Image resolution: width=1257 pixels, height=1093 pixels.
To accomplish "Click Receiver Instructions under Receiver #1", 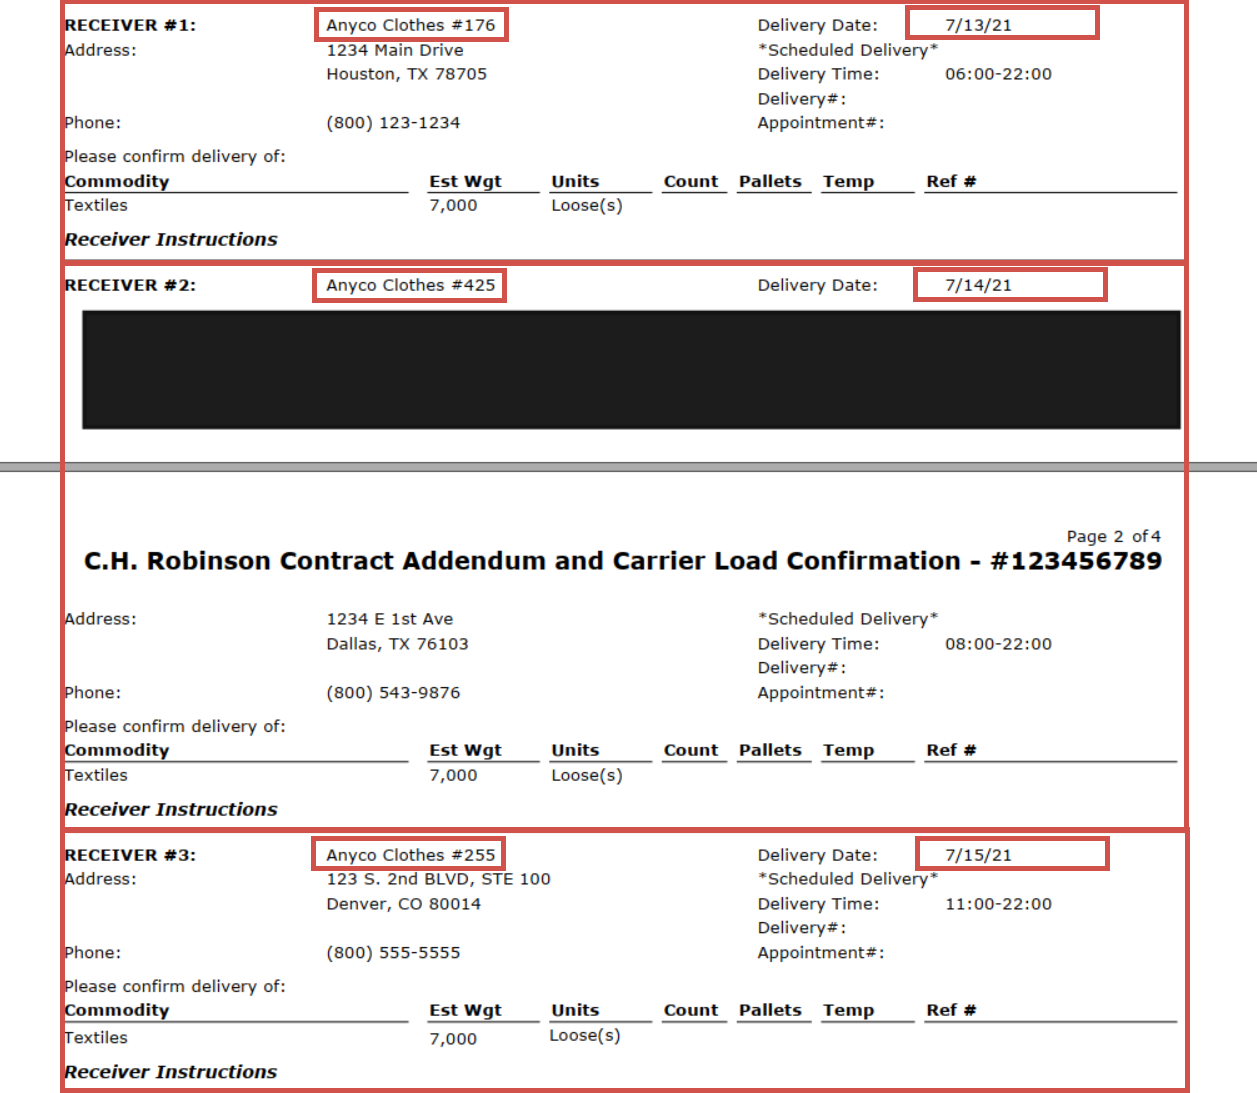I will (x=171, y=239).
